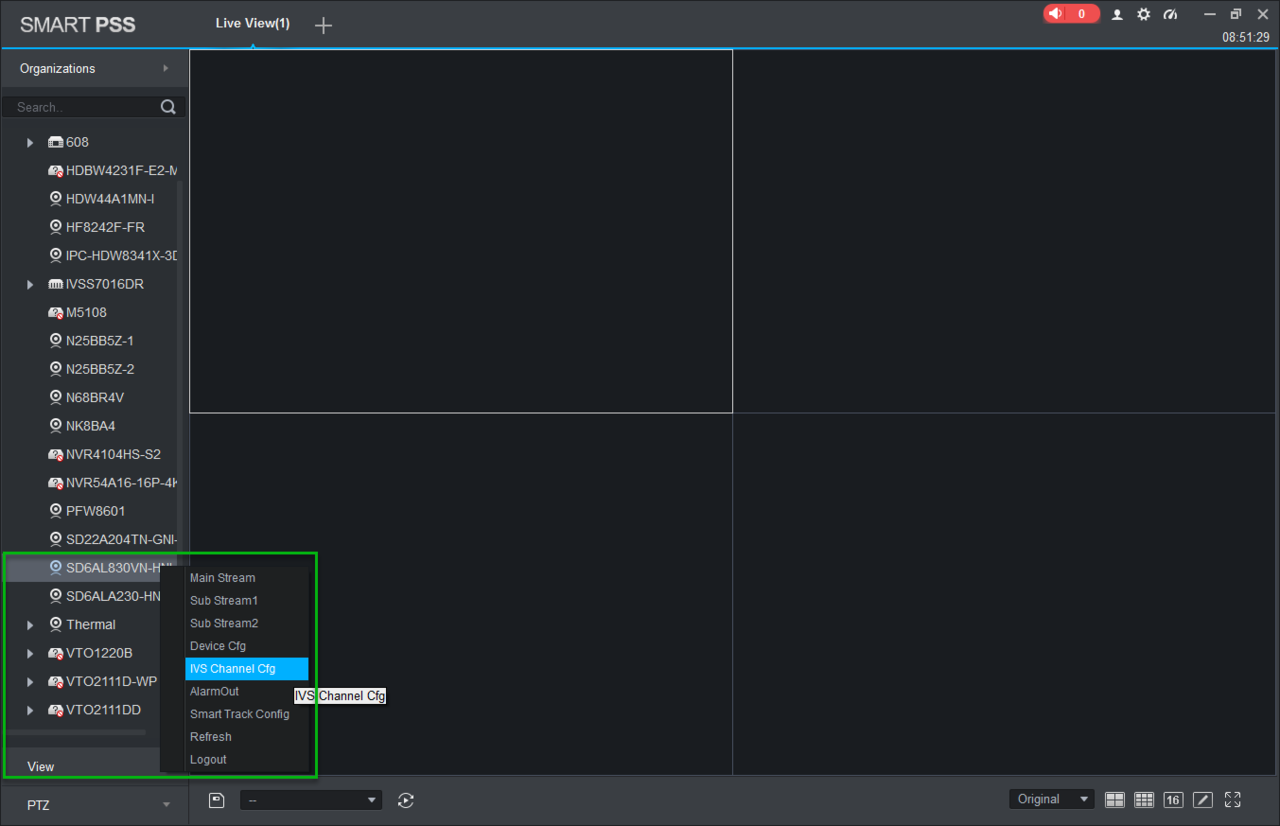
Task: Open the custom layout edit icon
Action: click(1203, 800)
